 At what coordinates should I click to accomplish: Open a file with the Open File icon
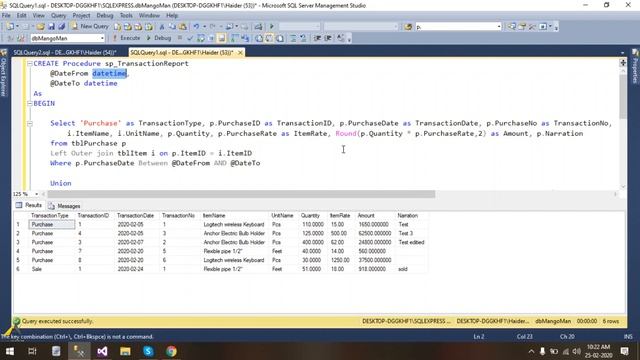[40, 27]
